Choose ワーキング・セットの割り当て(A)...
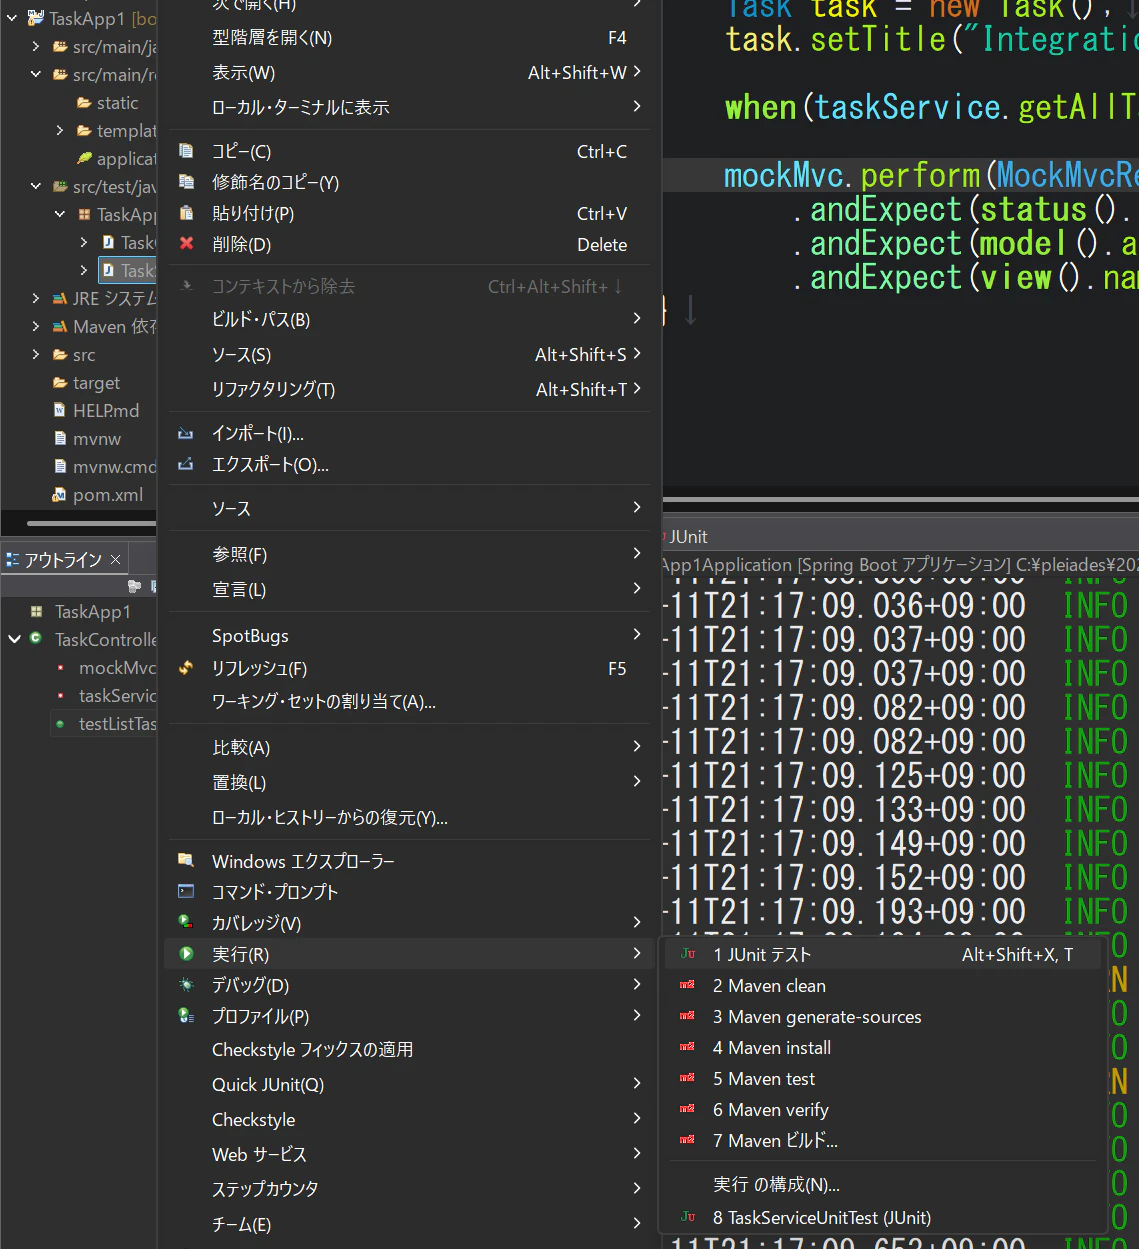The width and height of the screenshot is (1139, 1249). pyautogui.click(x=410, y=702)
